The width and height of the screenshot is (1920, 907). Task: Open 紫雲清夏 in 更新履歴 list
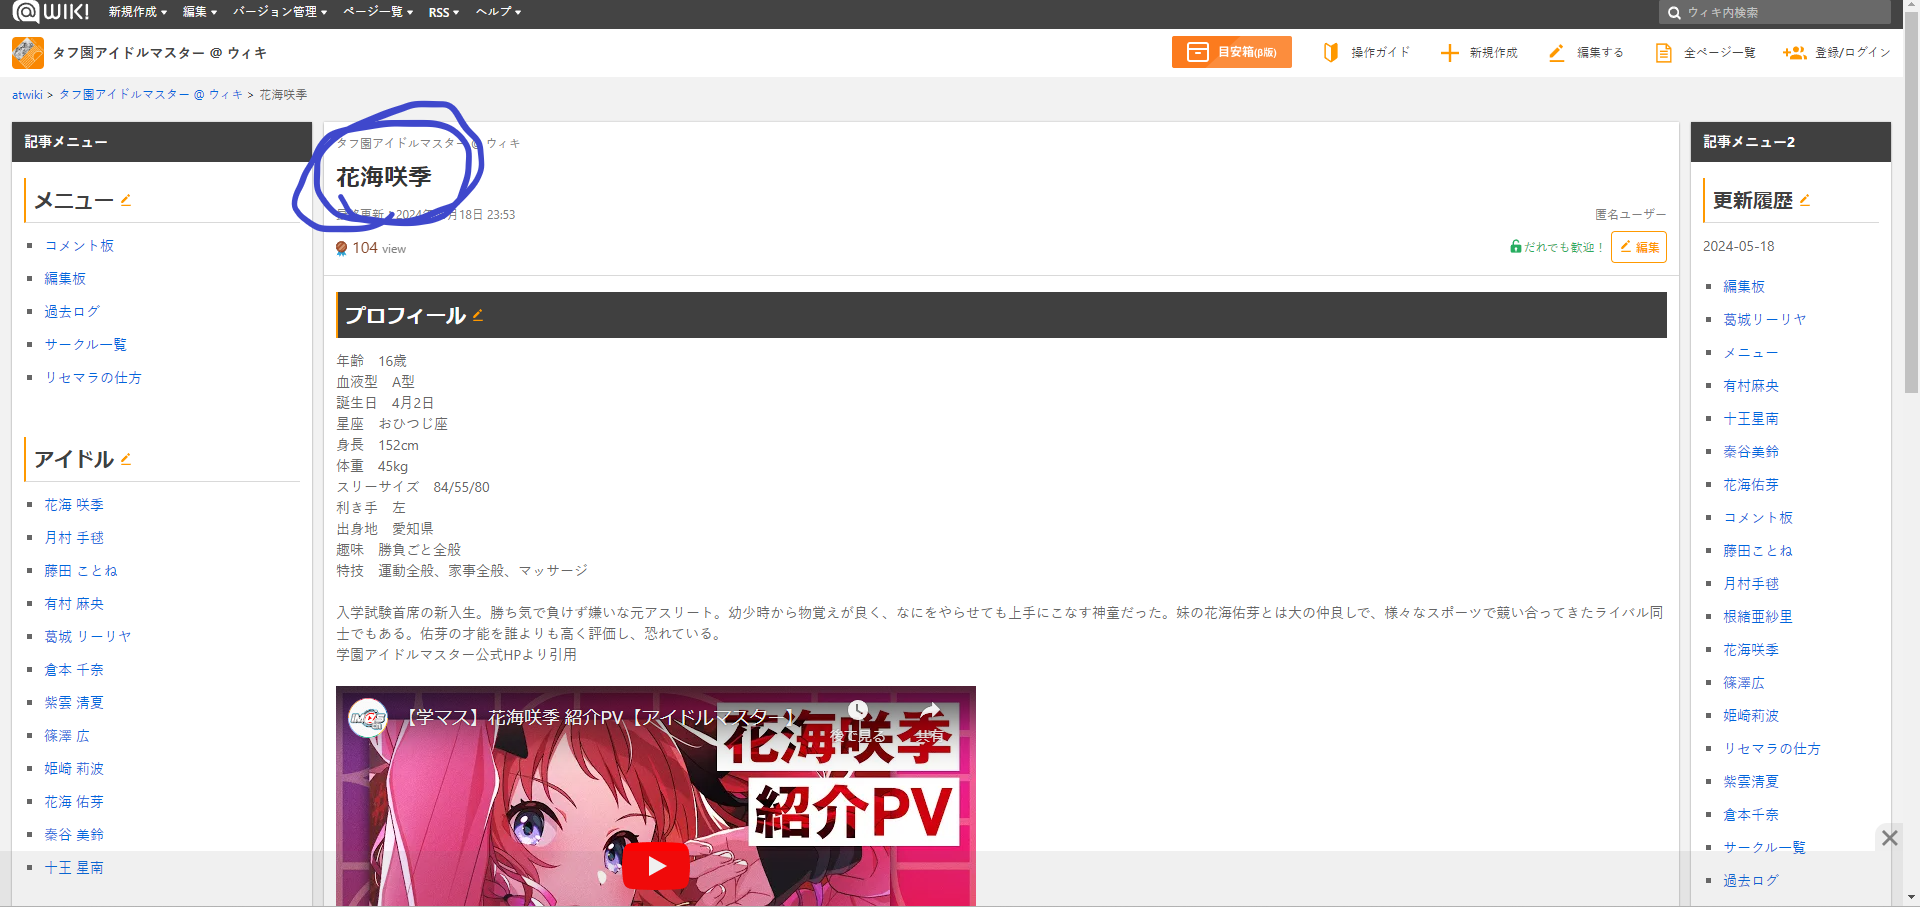(1751, 782)
